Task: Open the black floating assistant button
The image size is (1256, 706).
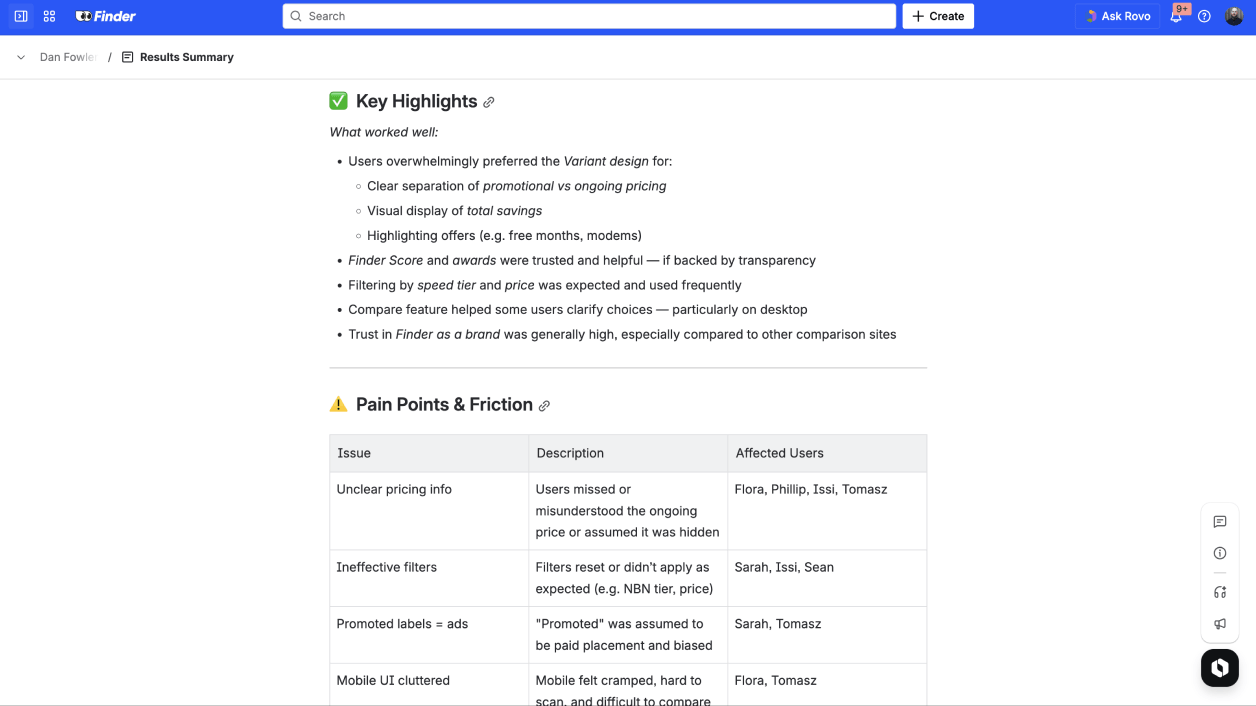Action: tap(1220, 668)
